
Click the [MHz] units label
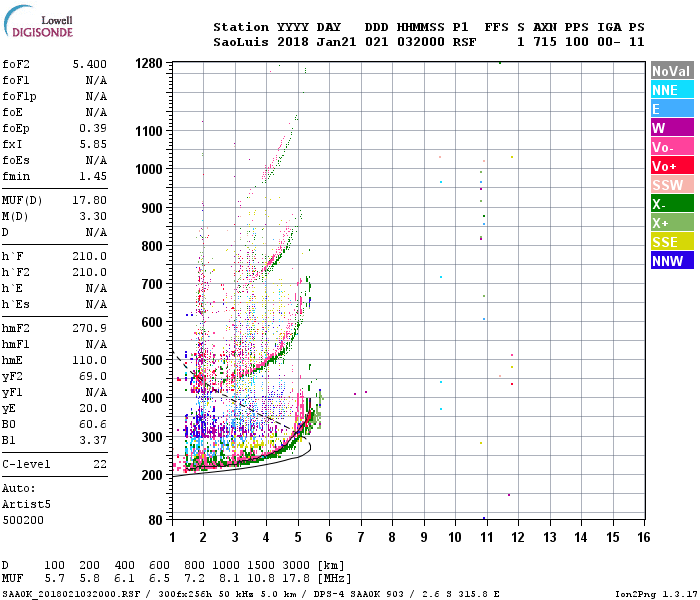(x=334, y=579)
